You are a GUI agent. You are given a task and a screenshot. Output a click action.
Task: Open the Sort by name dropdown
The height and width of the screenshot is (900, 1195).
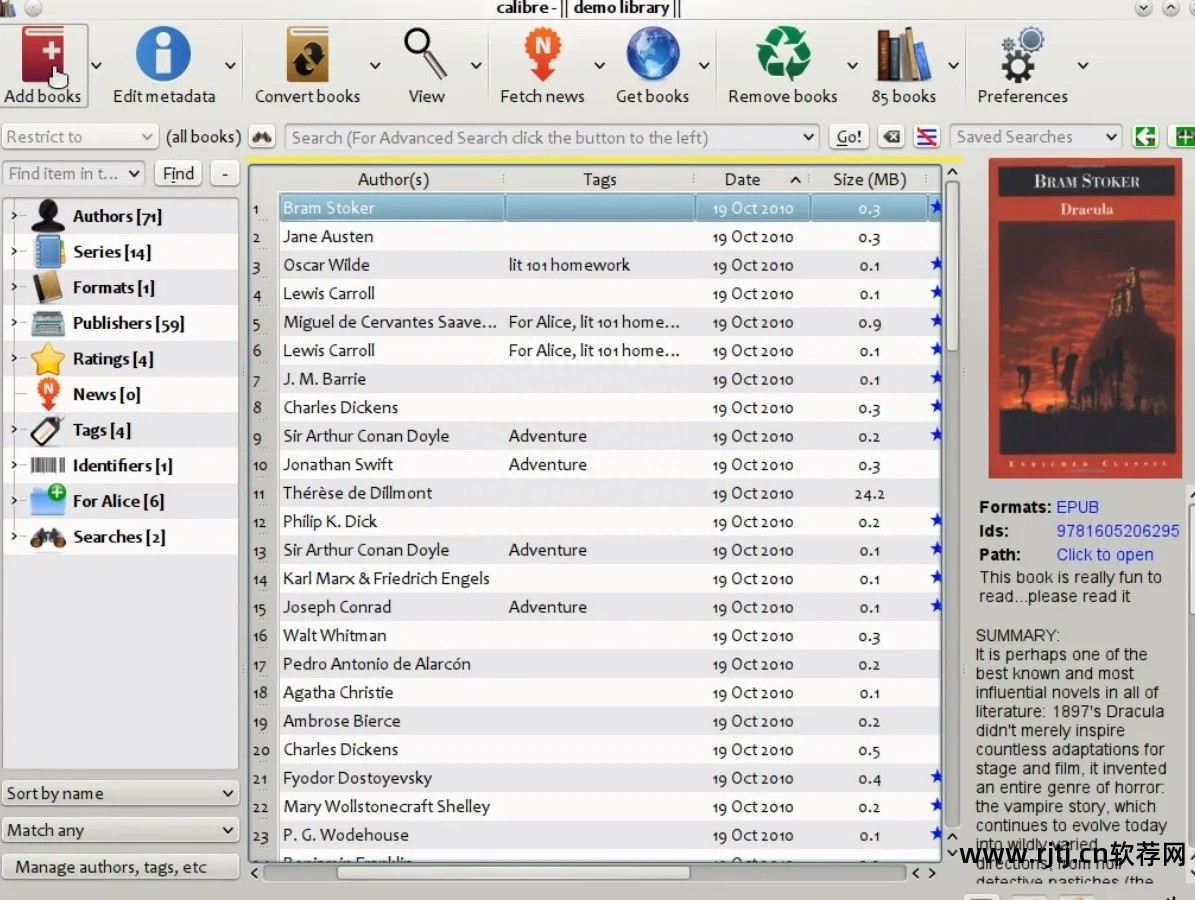point(120,793)
